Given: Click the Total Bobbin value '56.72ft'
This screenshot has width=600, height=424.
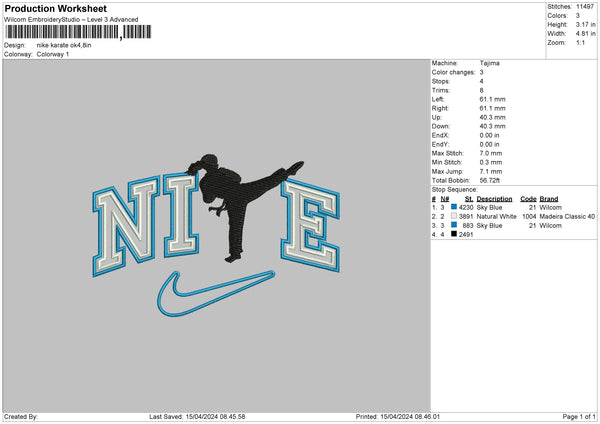Looking at the screenshot, I should 490,181.
